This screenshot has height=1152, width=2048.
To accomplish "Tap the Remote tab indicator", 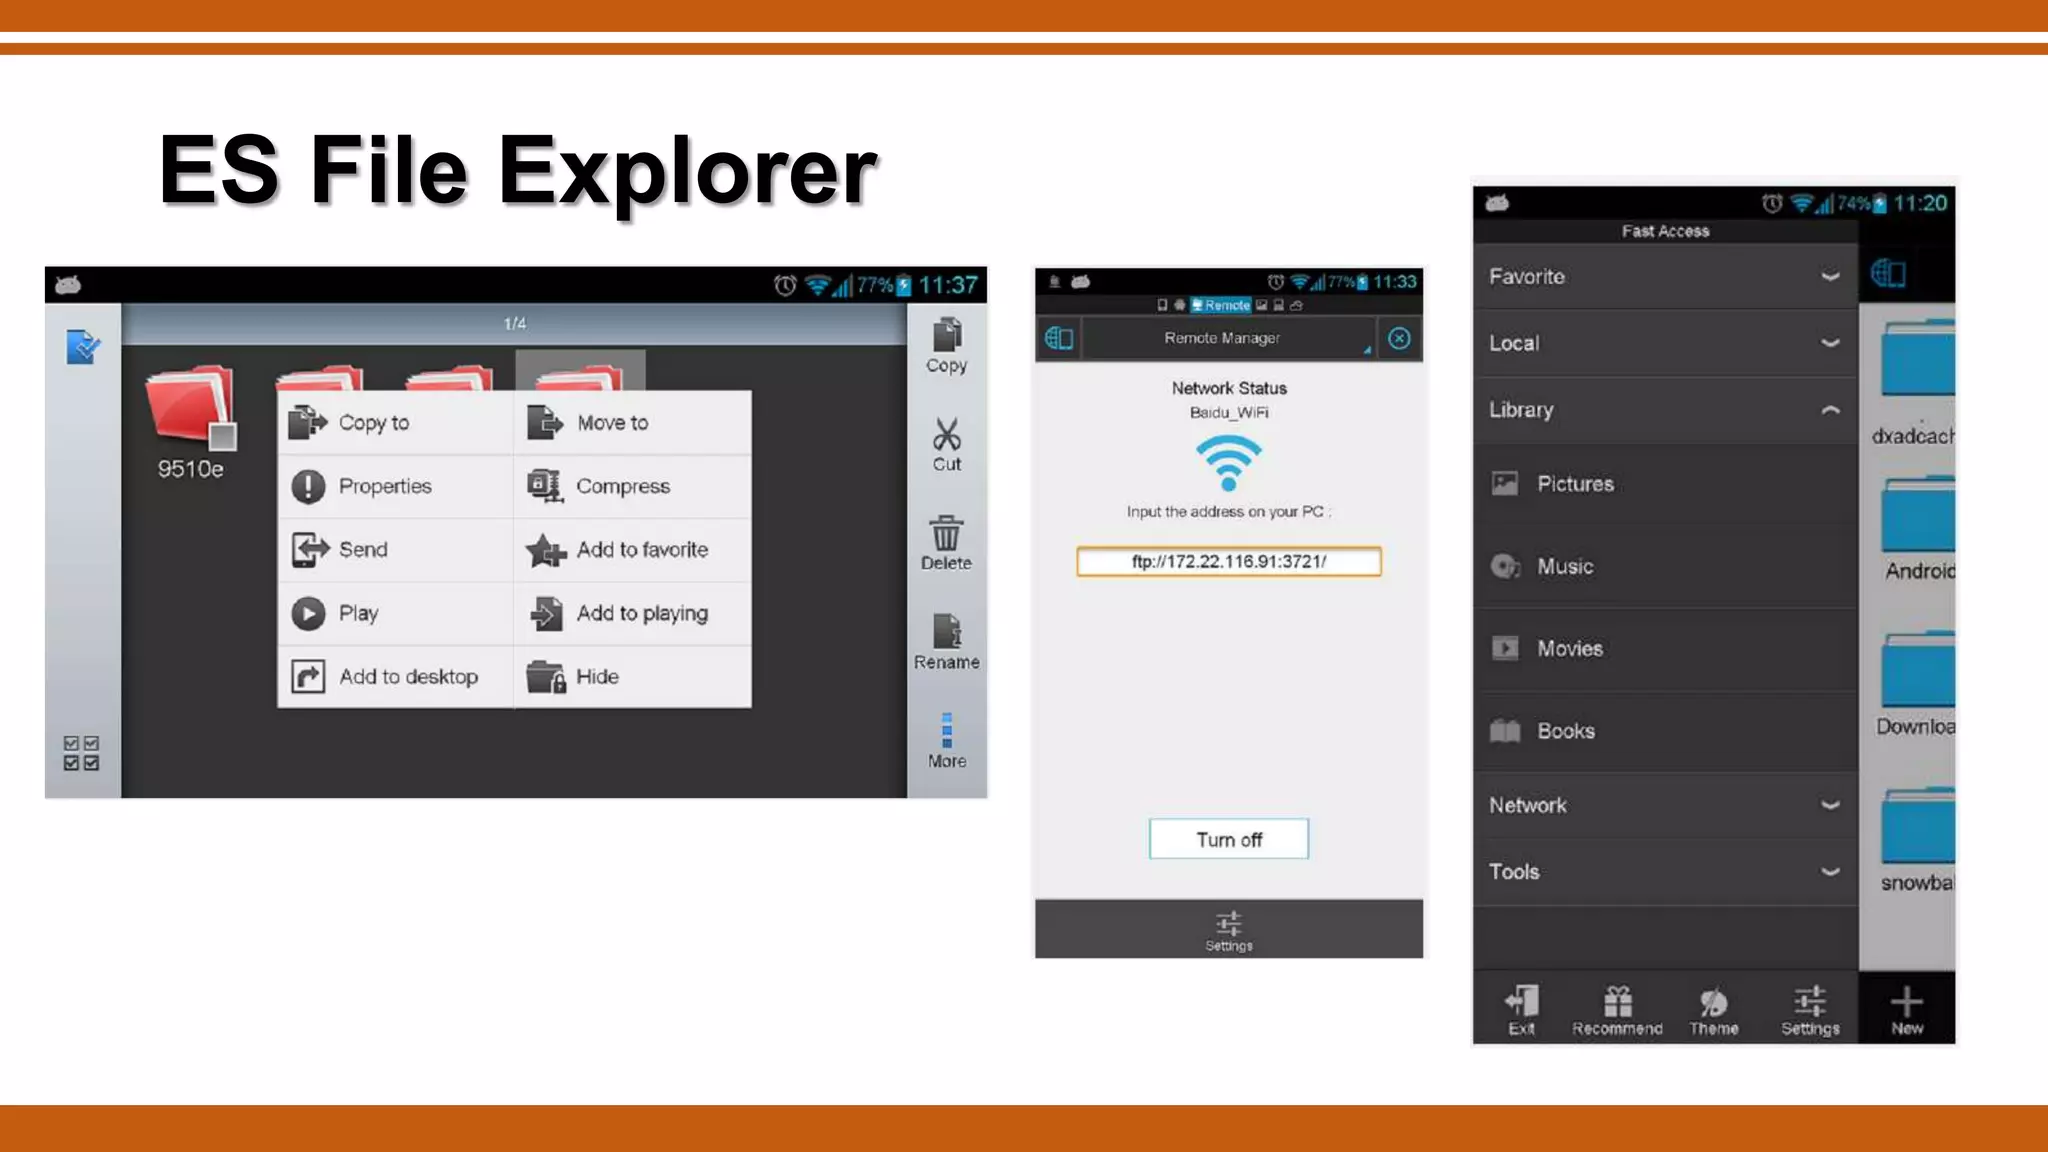I will click(x=1220, y=305).
